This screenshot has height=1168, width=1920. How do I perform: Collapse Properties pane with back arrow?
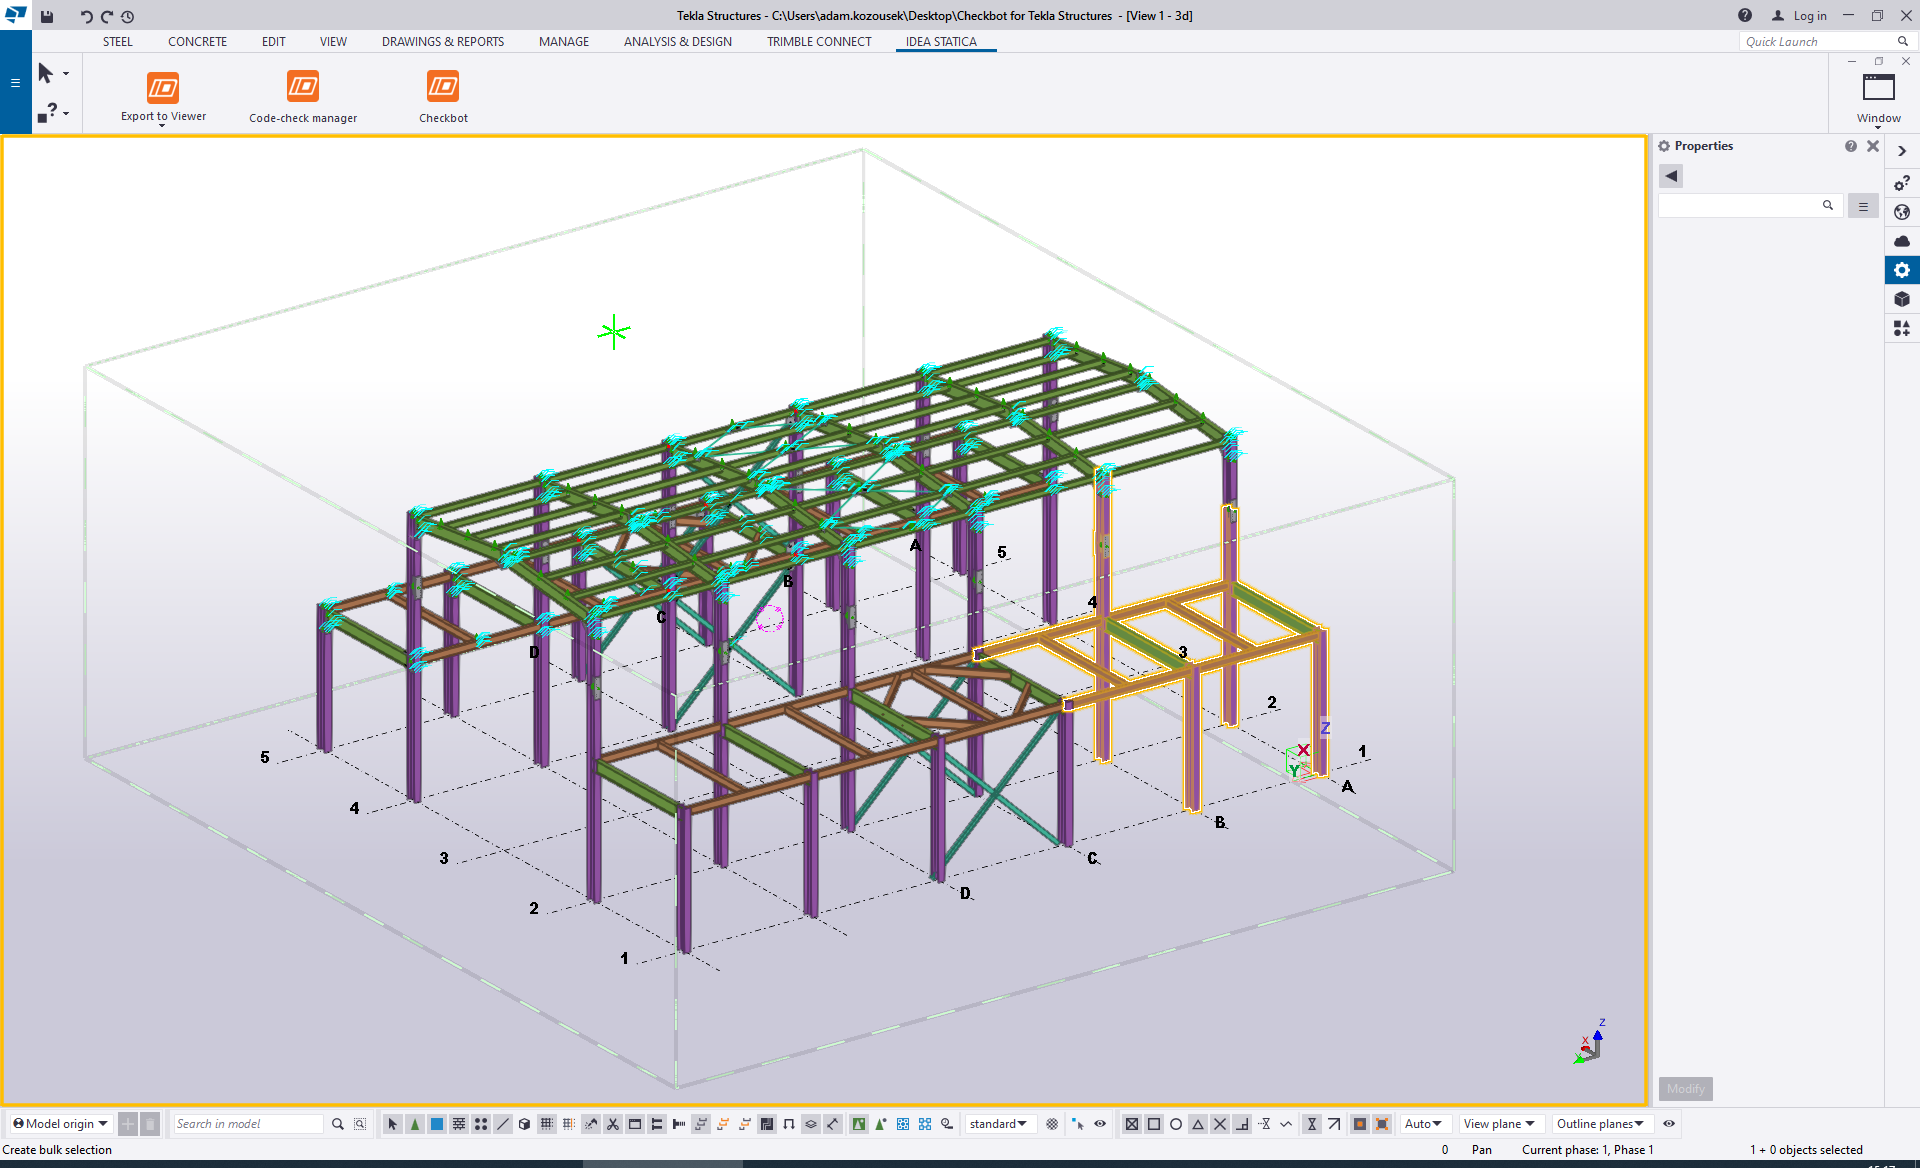pos(1671,176)
